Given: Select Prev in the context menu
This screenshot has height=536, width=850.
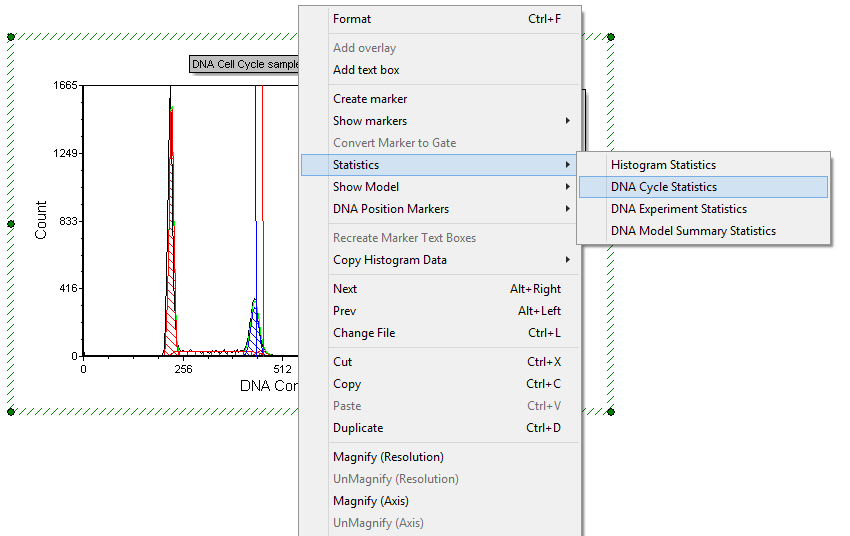Looking at the screenshot, I should [x=345, y=311].
